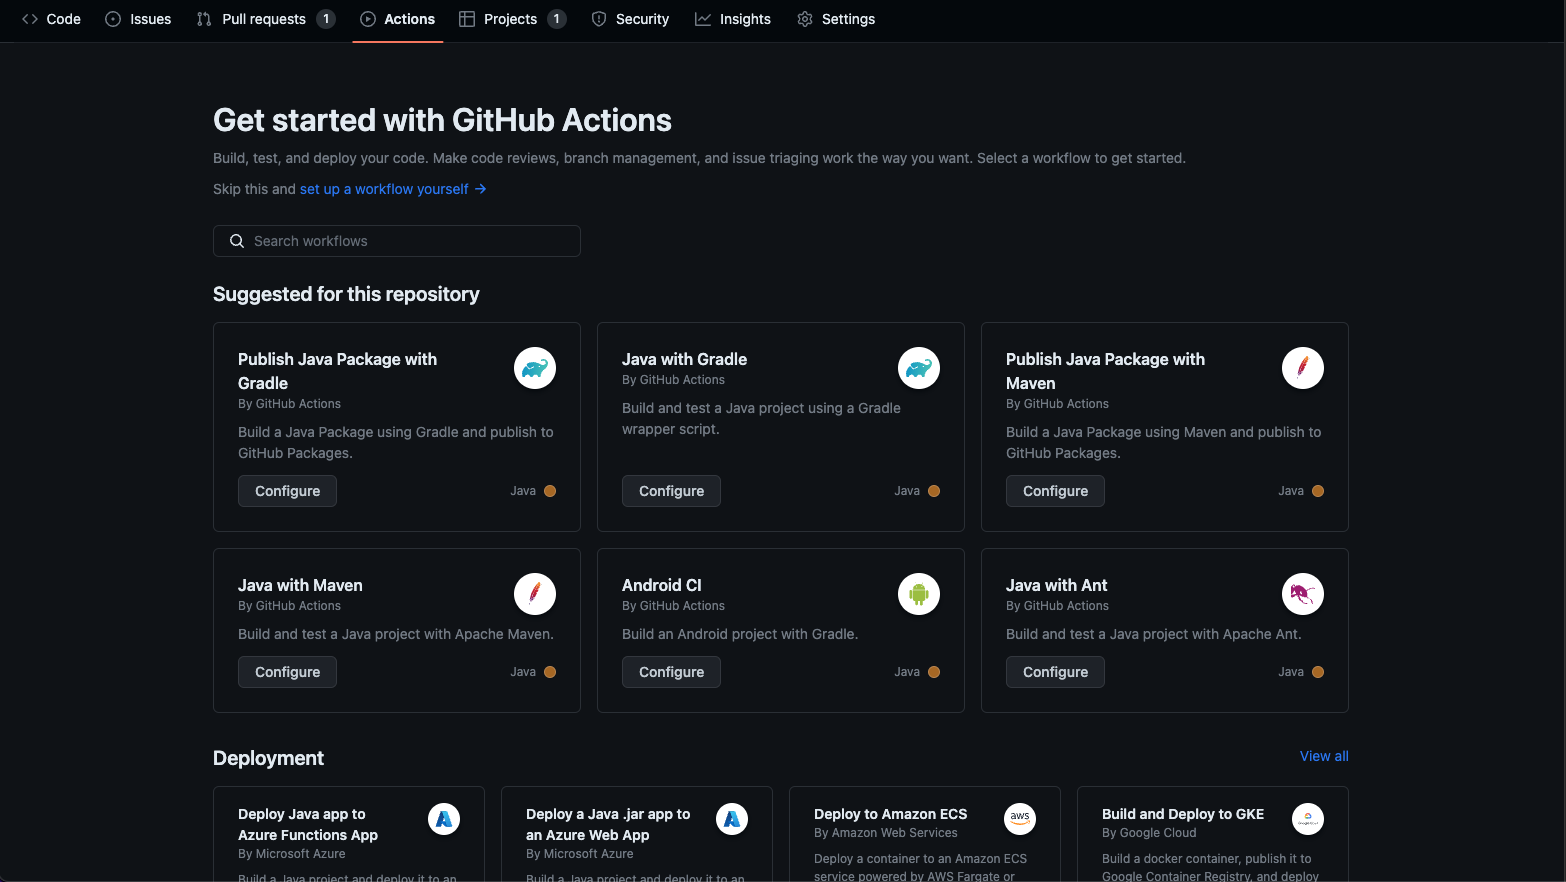Click the 'Java with Ant' card title

pyautogui.click(x=1056, y=585)
